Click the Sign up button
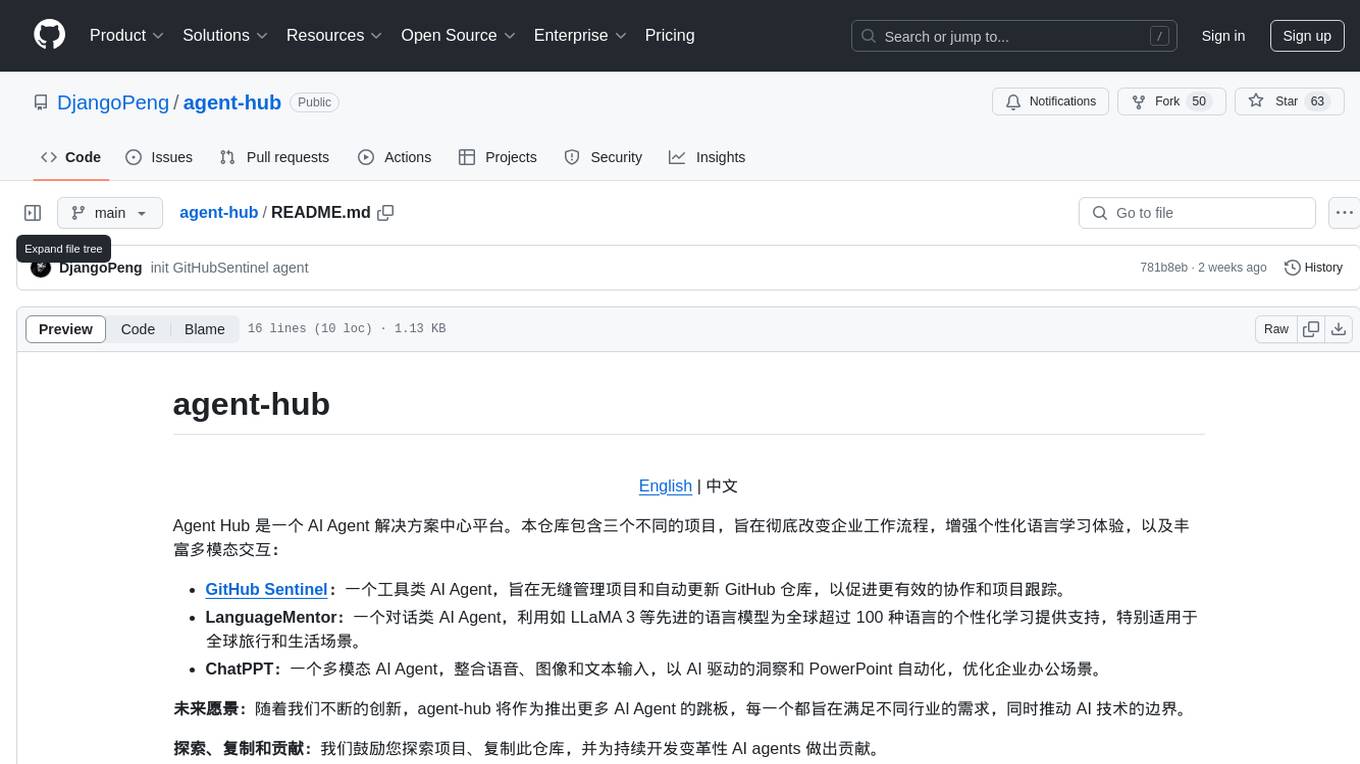Viewport: 1360px width, 764px height. coord(1307,36)
